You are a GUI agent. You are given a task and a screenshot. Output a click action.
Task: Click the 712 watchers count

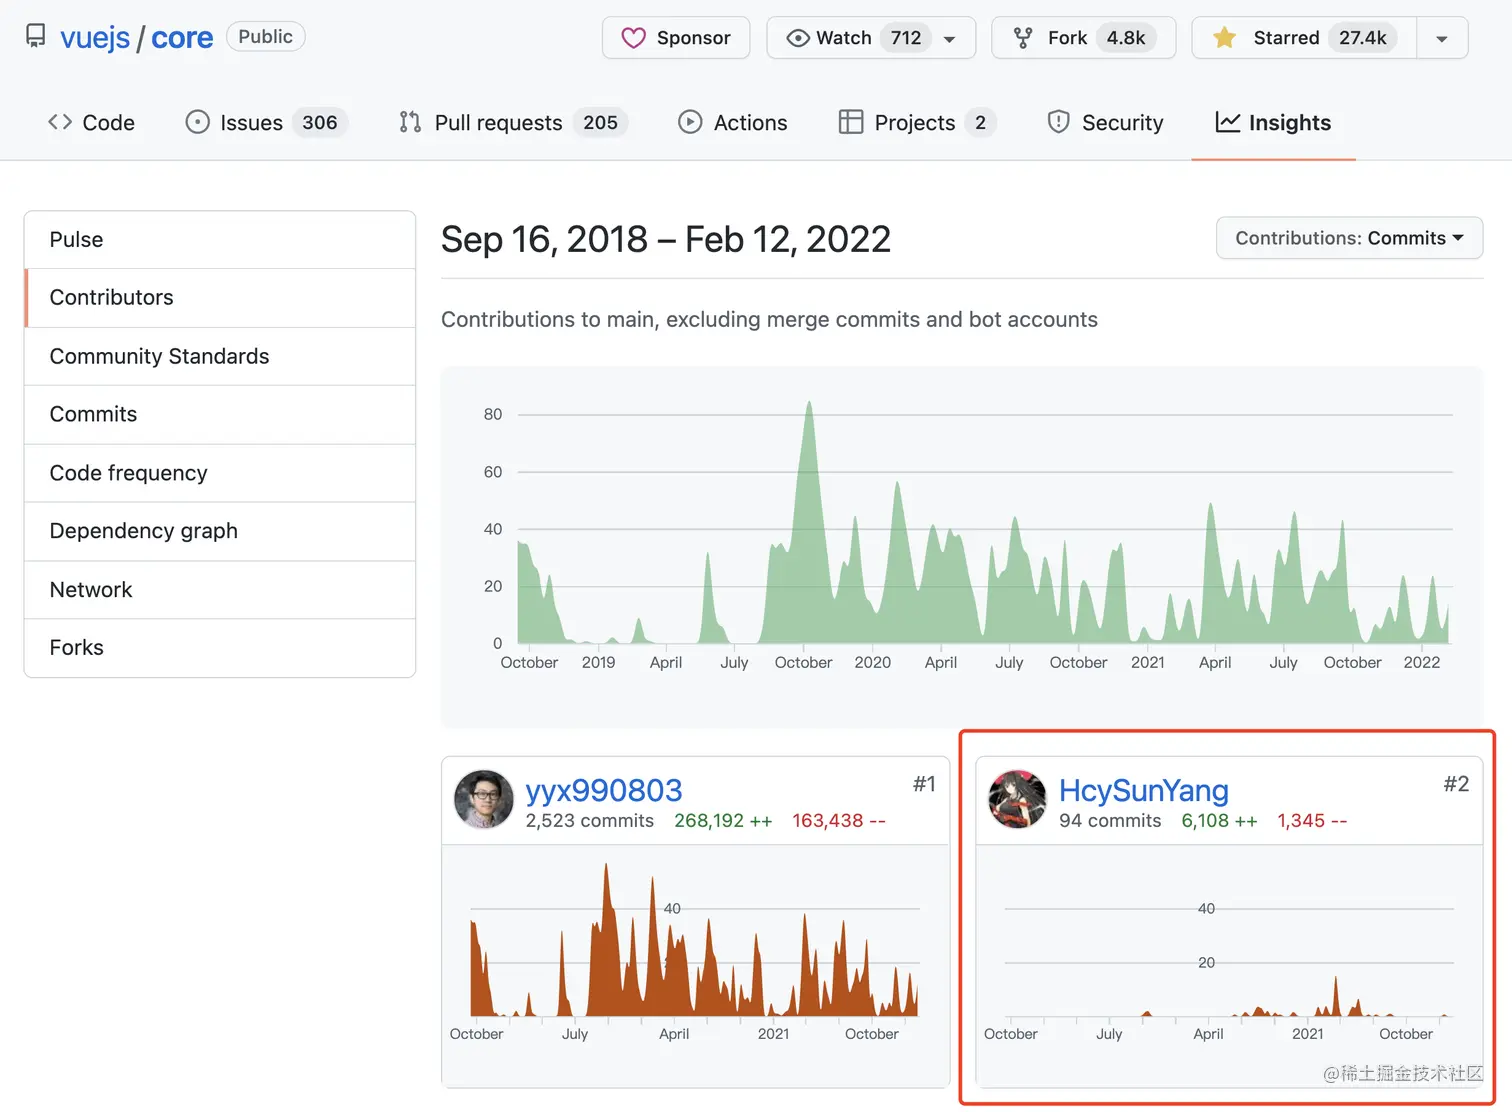[906, 38]
